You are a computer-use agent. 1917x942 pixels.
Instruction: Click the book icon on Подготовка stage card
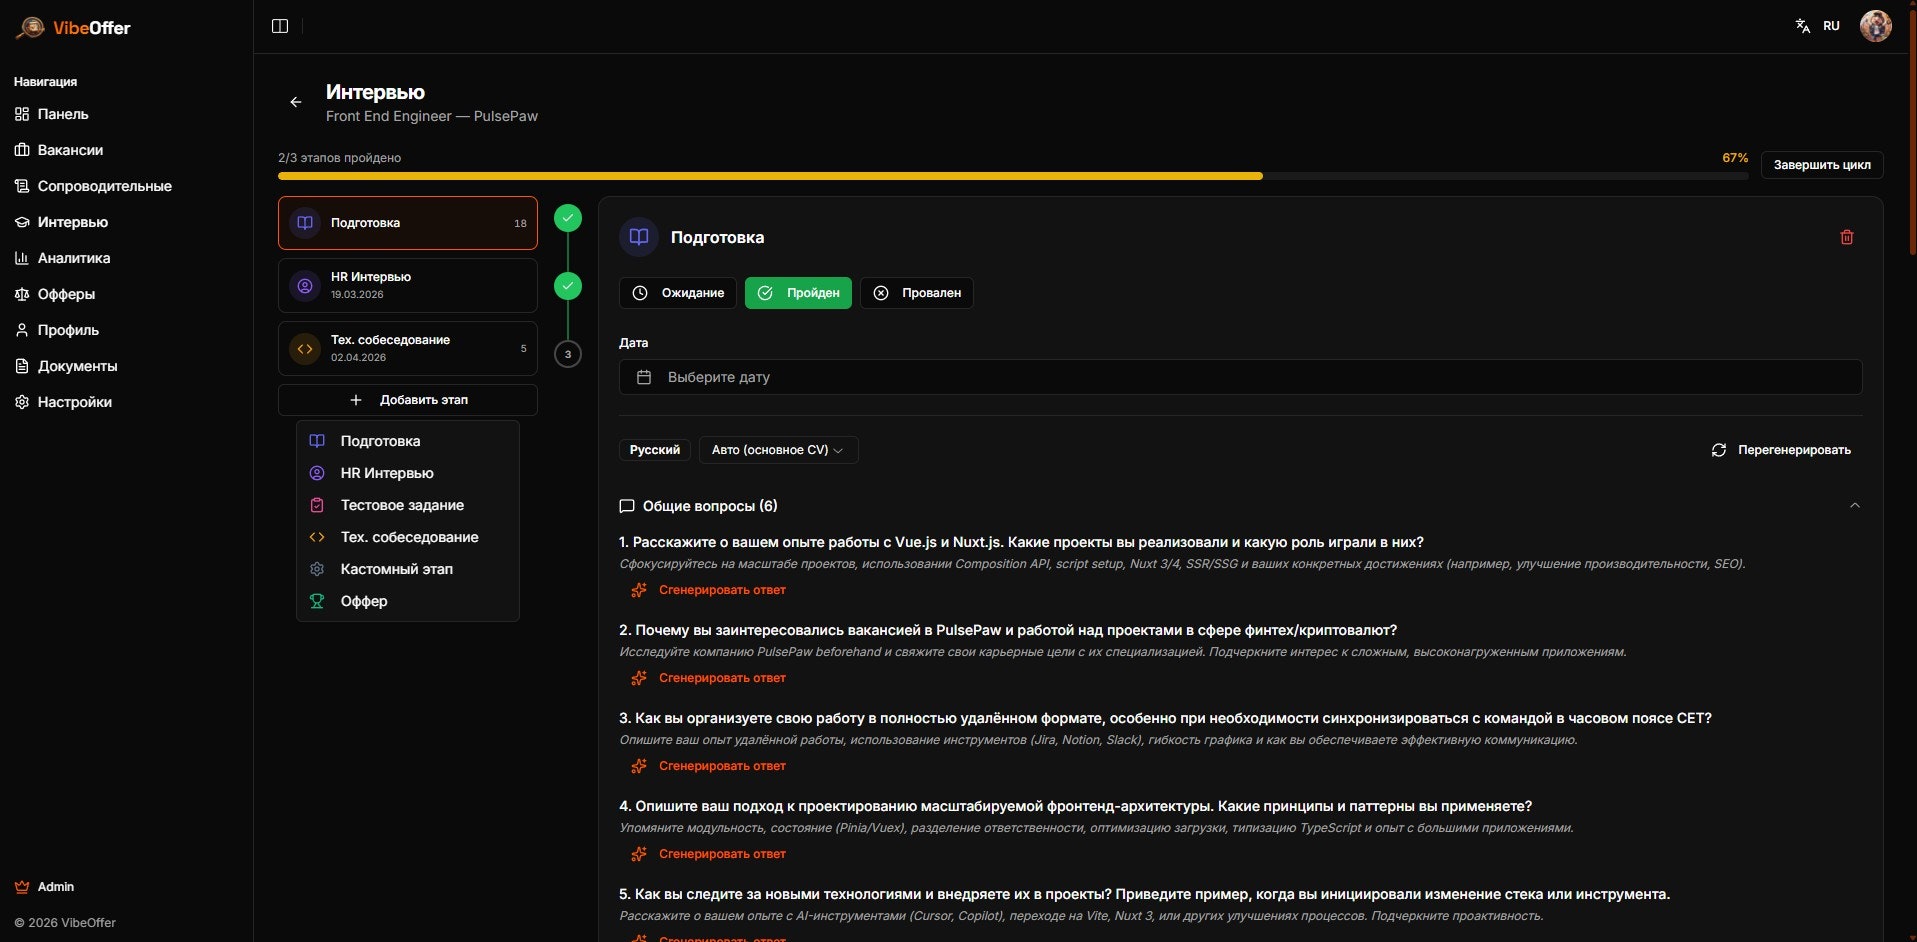click(305, 223)
